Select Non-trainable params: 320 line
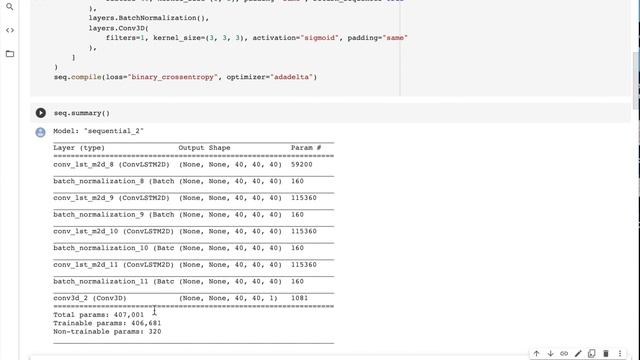Viewport: 640px width, 360px height. point(107,332)
